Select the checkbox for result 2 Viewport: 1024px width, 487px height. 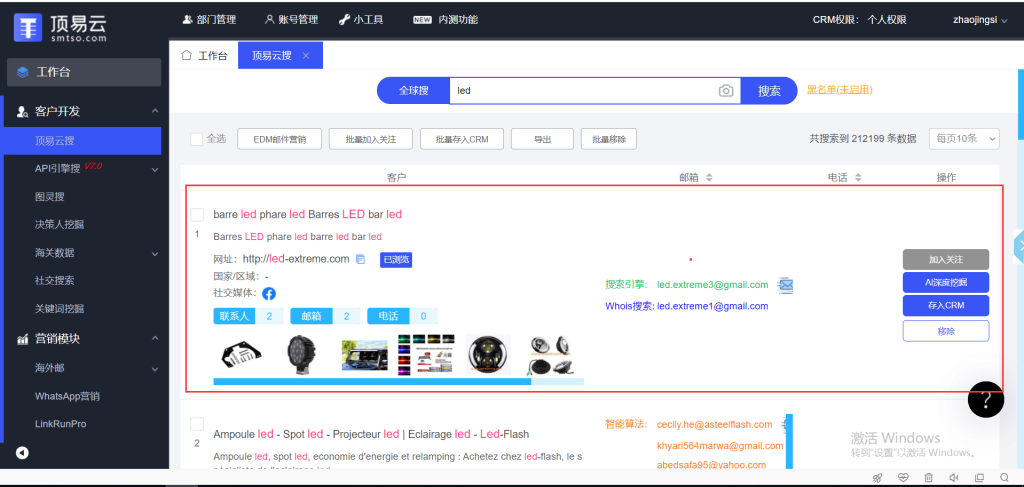click(x=197, y=424)
